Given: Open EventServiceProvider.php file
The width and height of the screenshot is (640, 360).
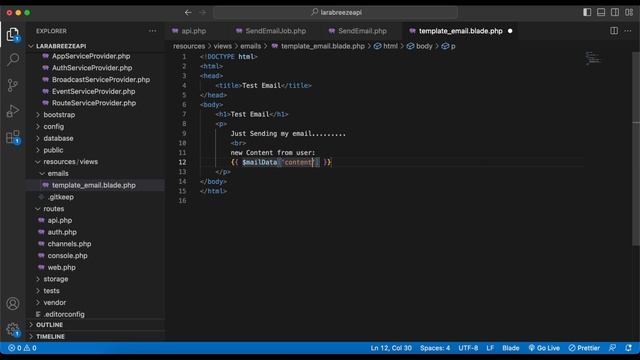Looking at the screenshot, I should pos(93,91).
